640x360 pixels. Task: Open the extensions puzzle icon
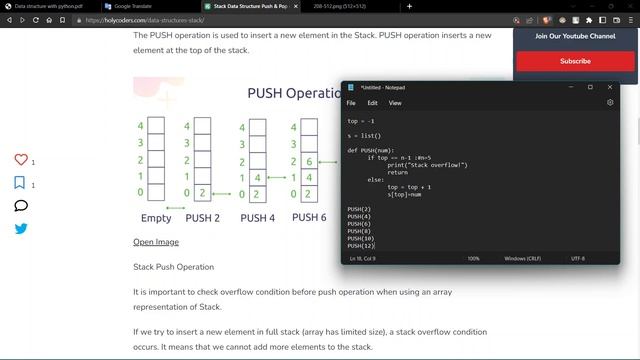[589, 20]
